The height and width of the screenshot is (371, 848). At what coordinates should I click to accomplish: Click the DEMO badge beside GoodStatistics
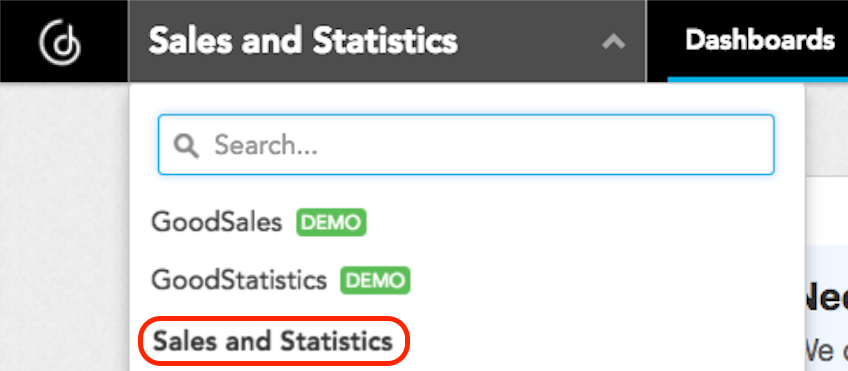(x=375, y=280)
